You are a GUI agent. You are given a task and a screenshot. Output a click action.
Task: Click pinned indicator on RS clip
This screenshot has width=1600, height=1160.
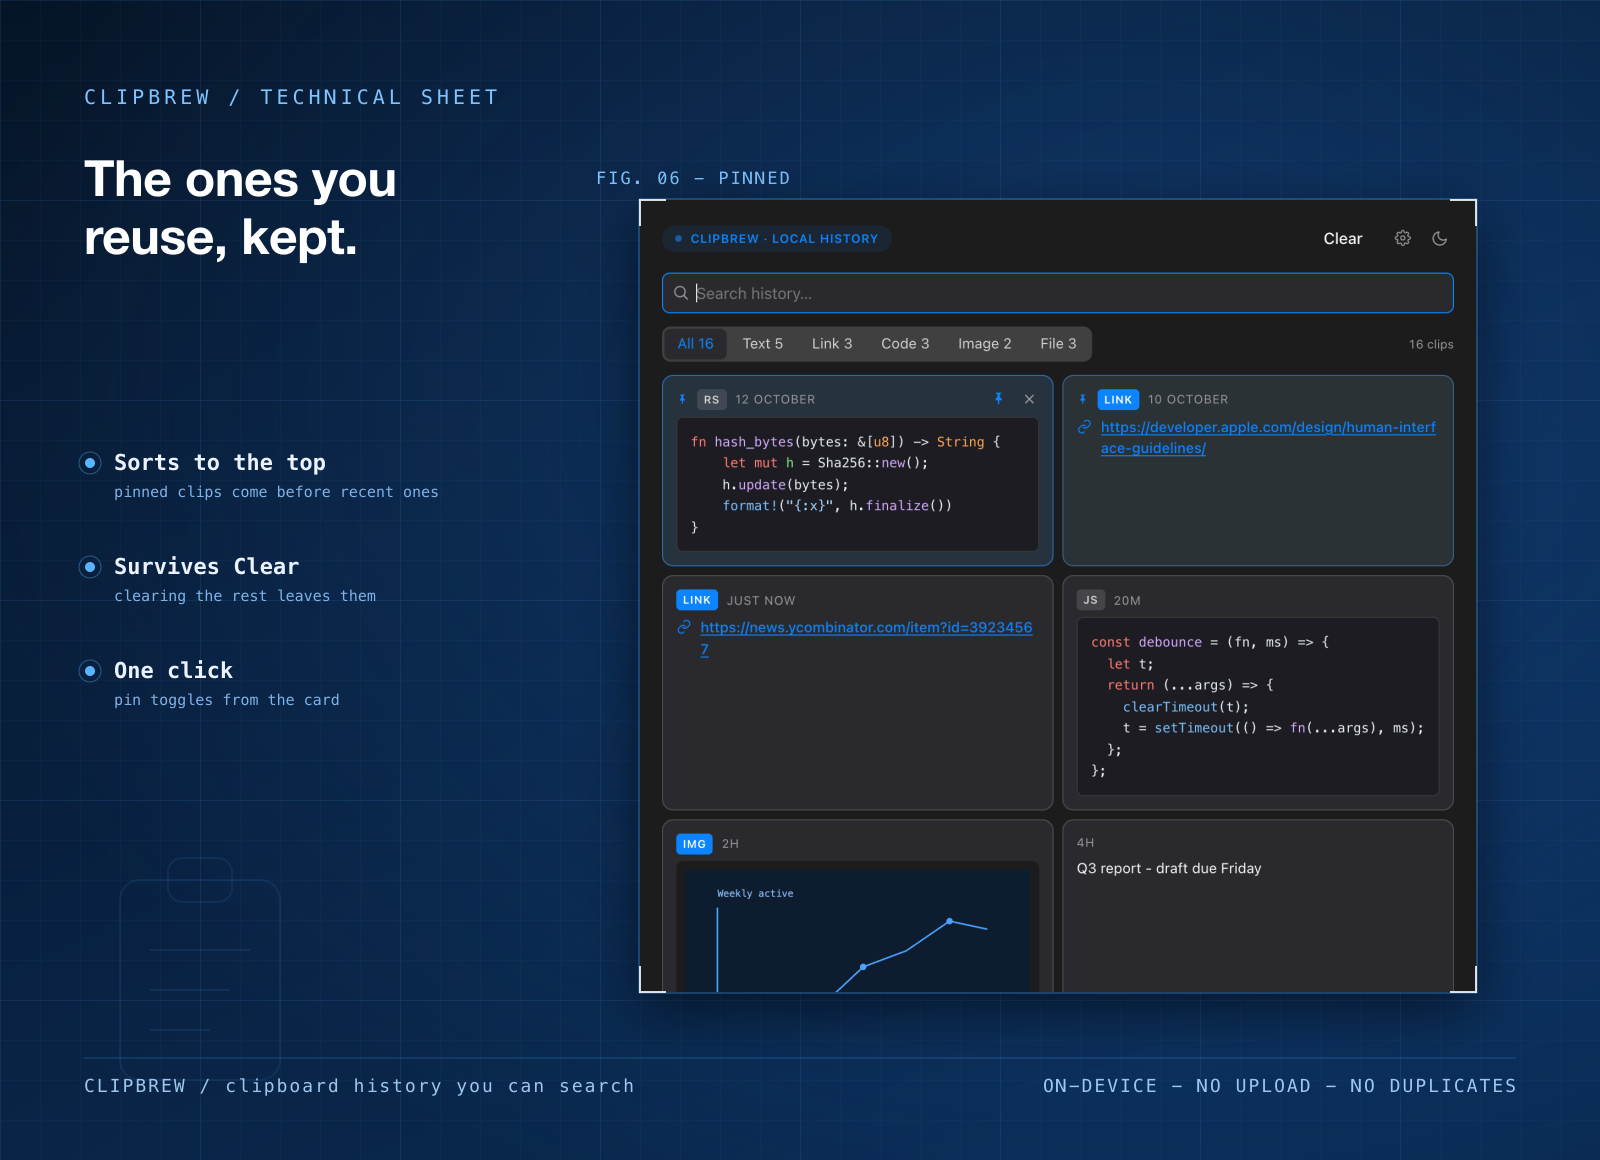tap(683, 399)
